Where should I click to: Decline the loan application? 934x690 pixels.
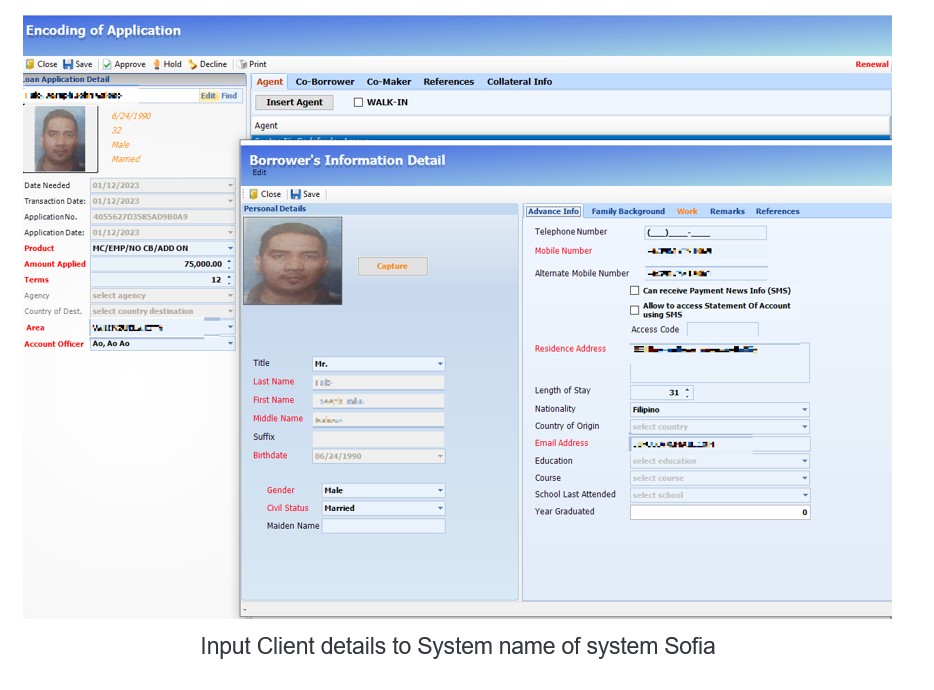tap(208, 64)
